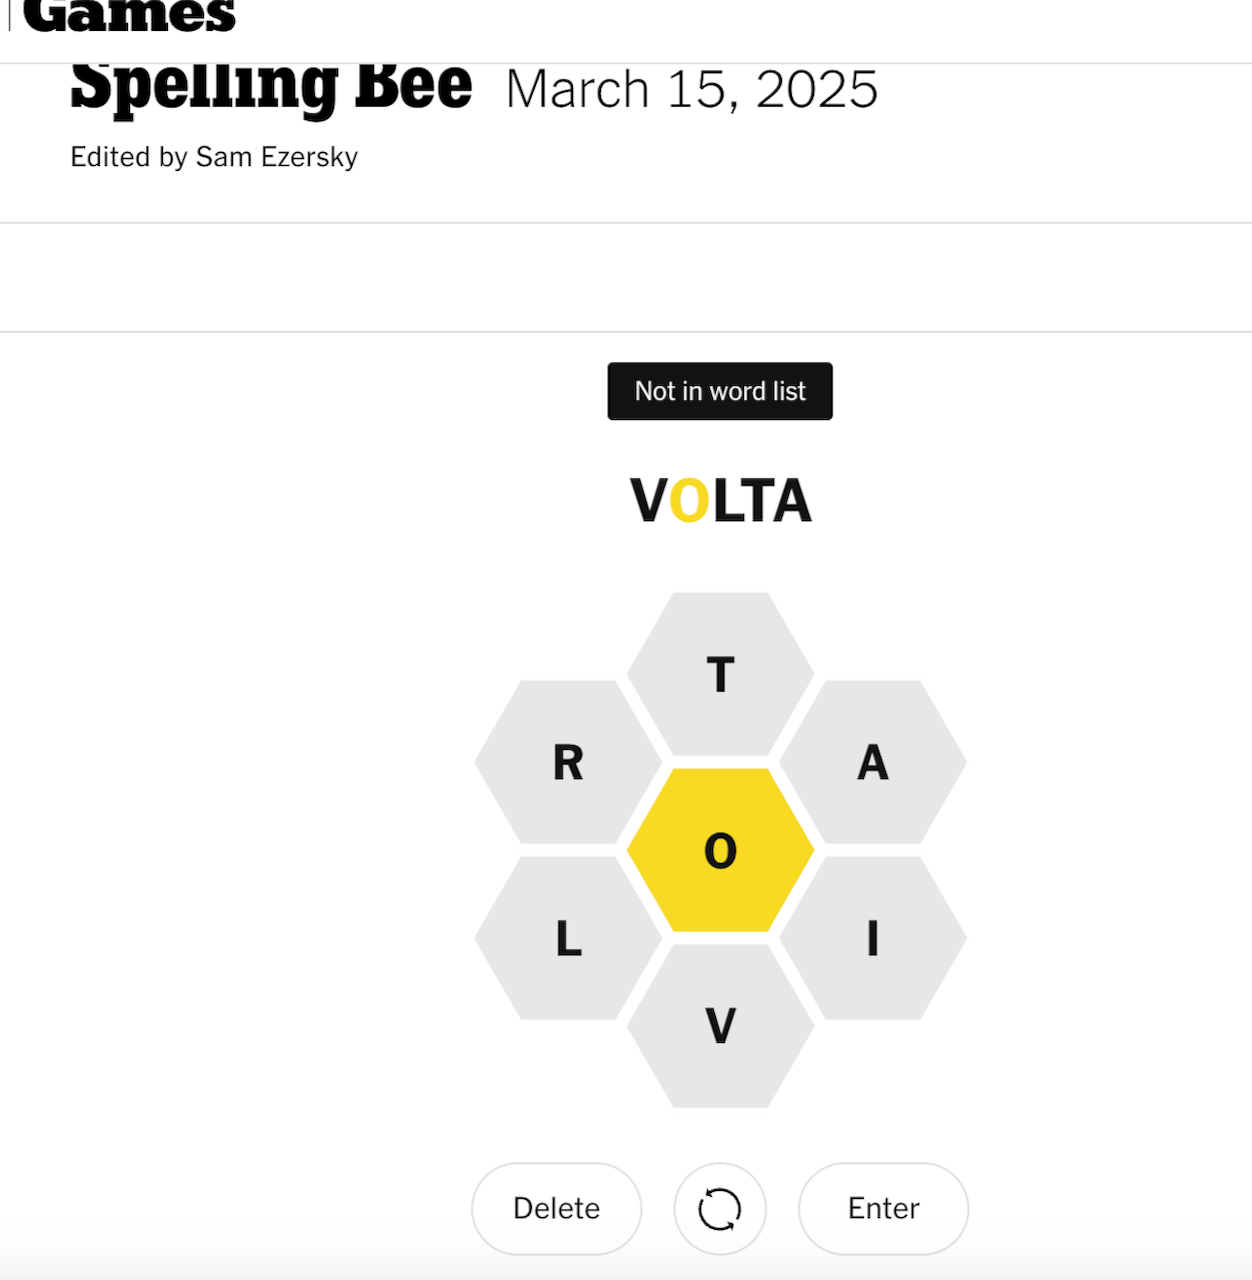Click letter L in typed word VOLTA
Screen dimensions: 1252x1280
click(x=727, y=501)
